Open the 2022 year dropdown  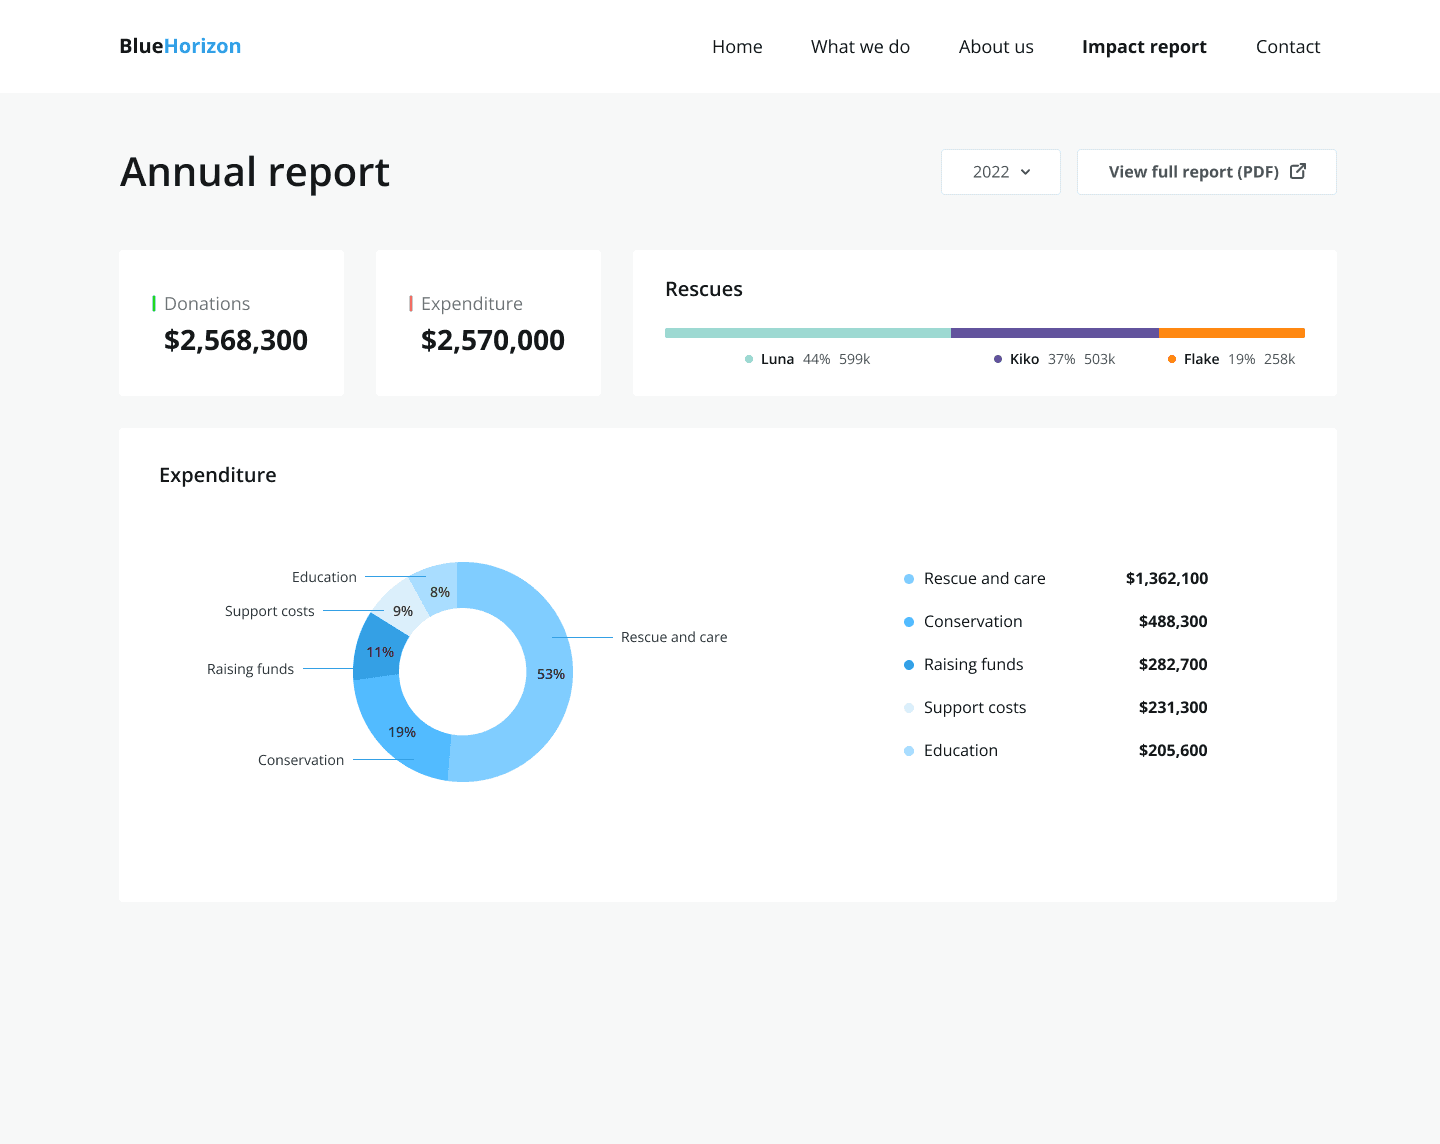point(1001,172)
